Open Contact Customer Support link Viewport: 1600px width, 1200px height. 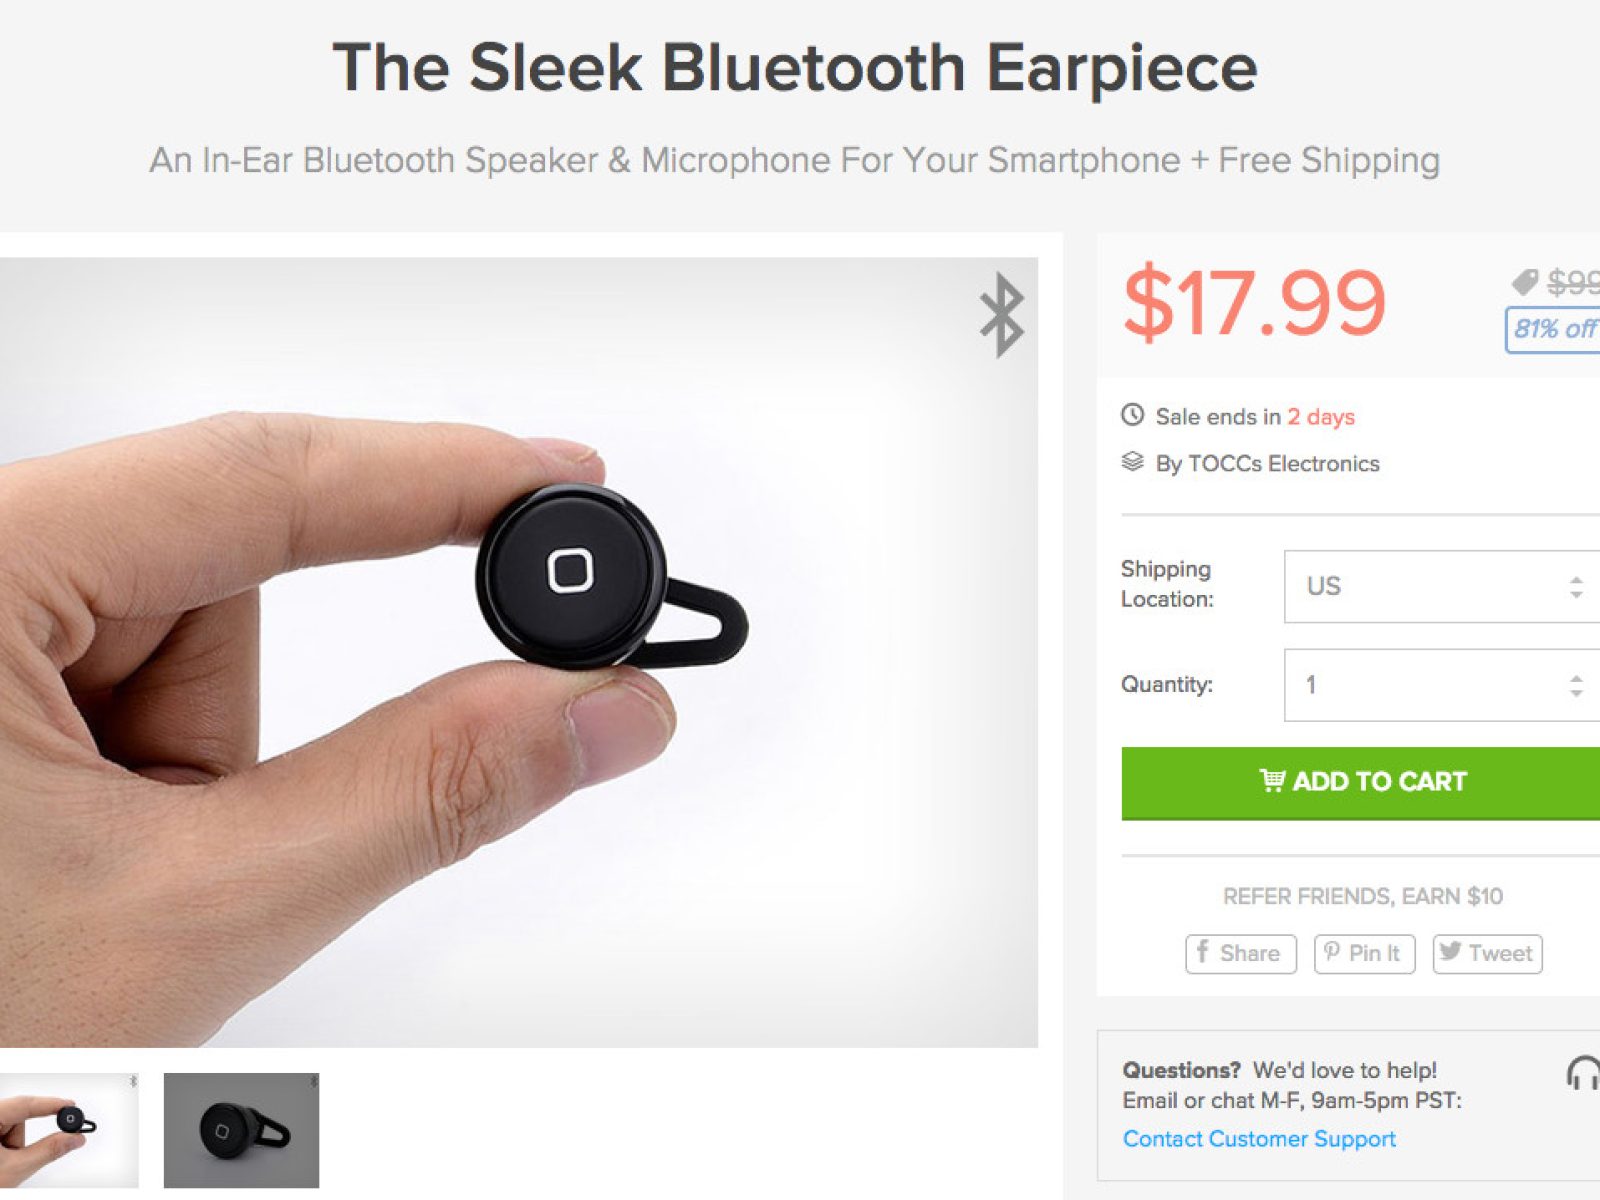tap(1259, 1139)
